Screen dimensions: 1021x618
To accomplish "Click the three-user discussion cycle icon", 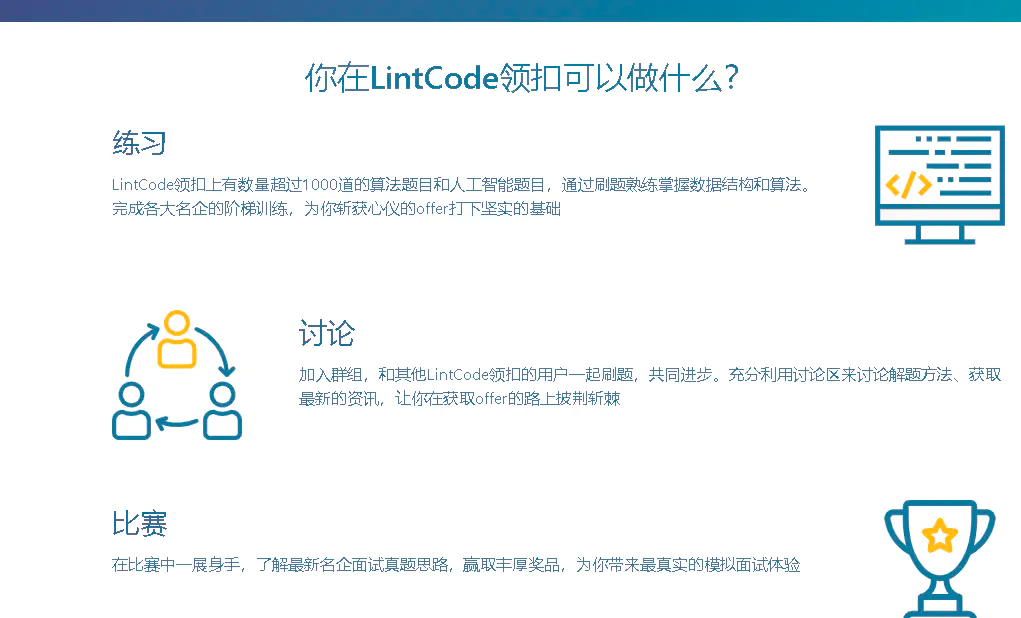I will [x=177, y=375].
